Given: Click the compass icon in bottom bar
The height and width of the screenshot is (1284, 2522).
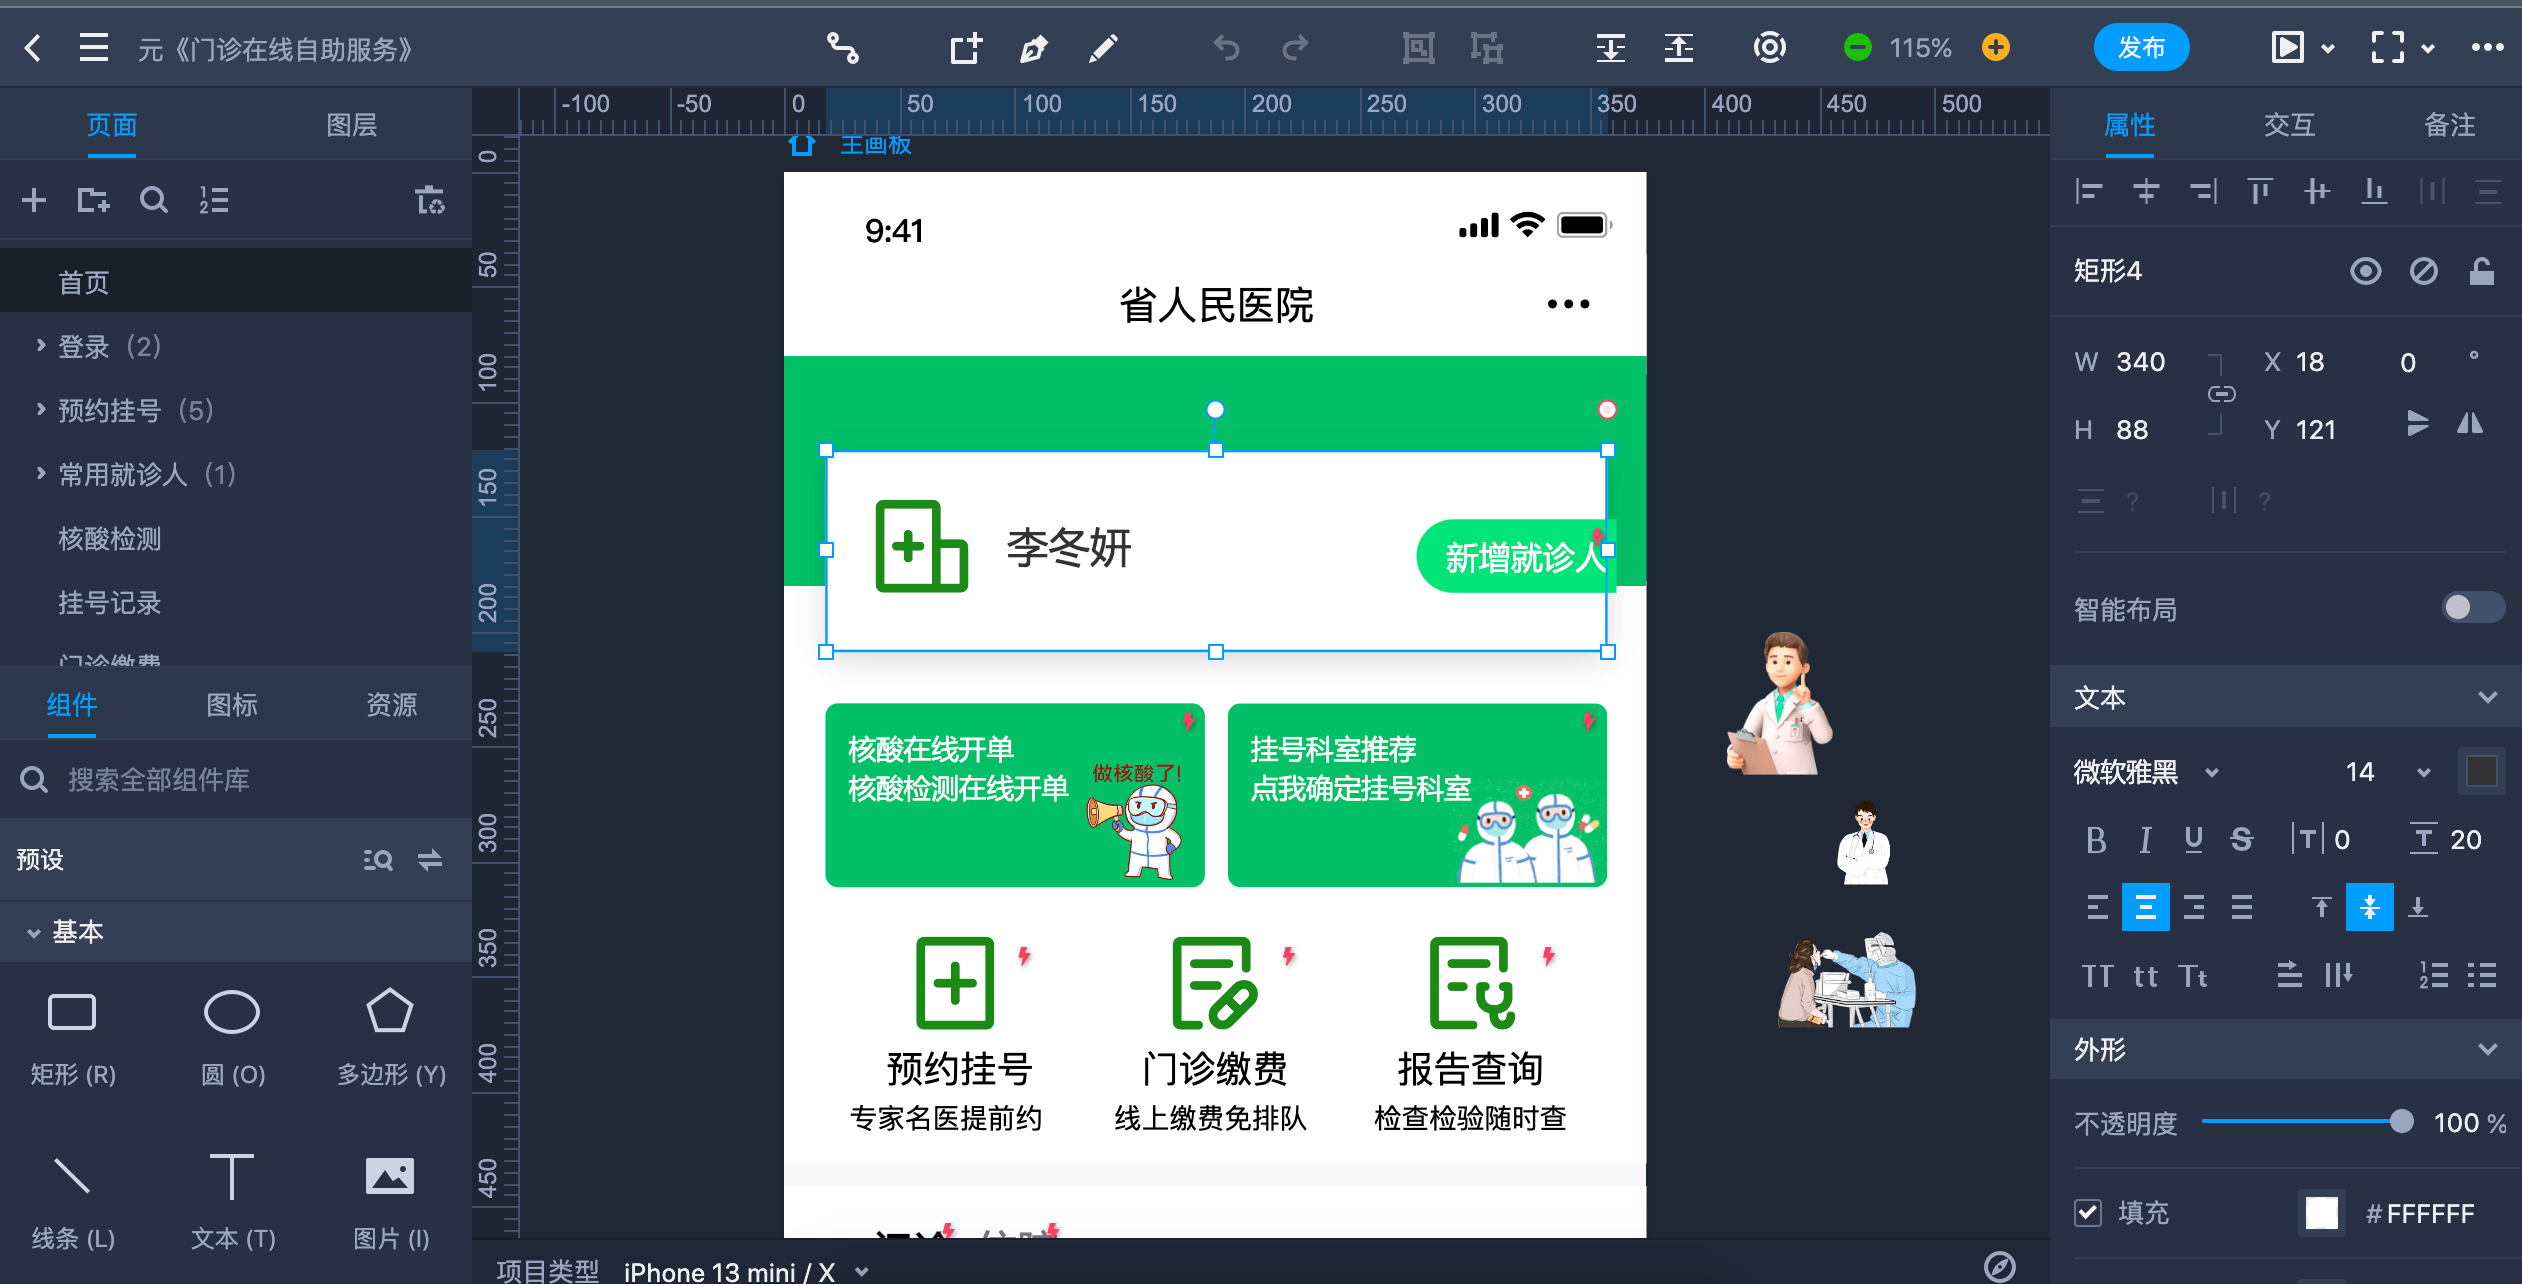Looking at the screenshot, I should tap(1999, 1267).
